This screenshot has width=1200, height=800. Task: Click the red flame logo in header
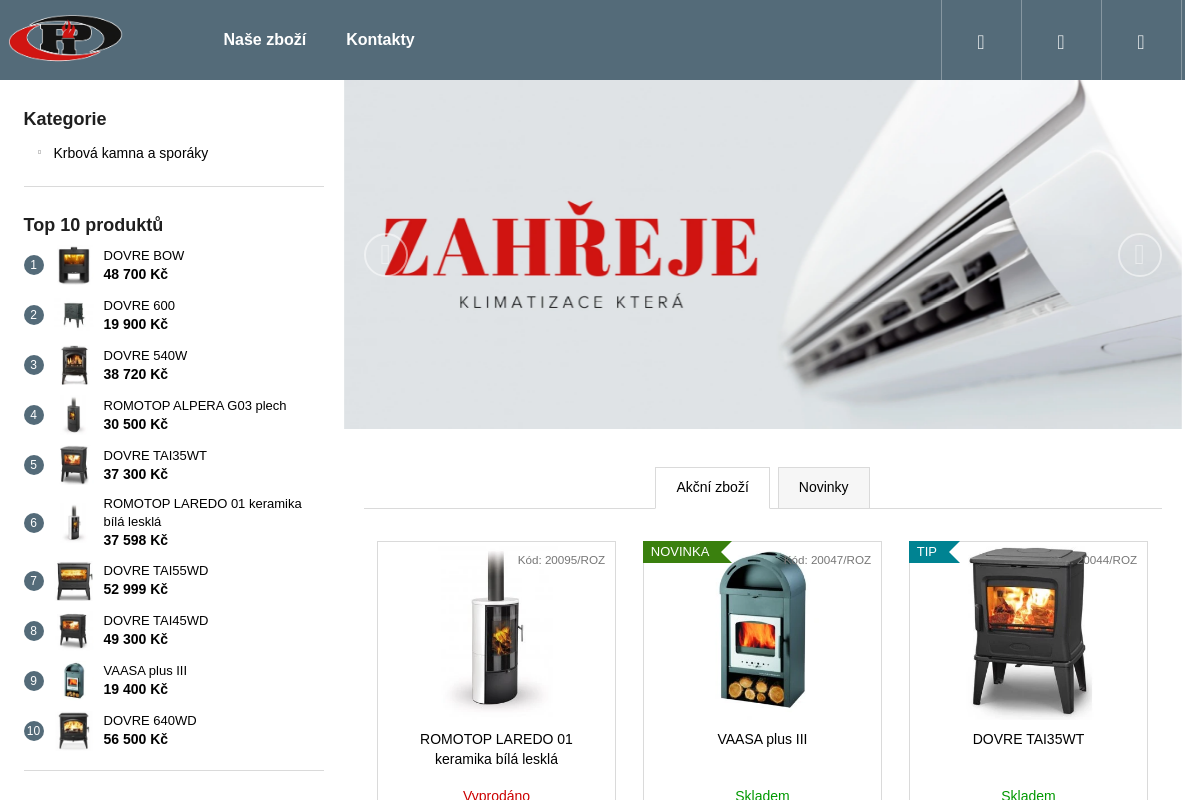pyautogui.click(x=66, y=38)
